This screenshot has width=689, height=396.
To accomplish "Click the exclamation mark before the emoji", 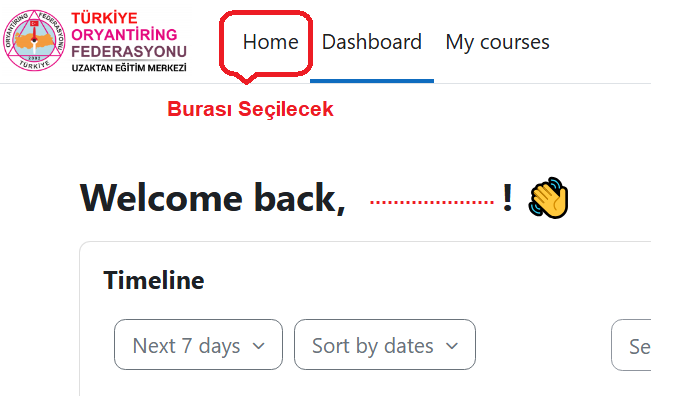I will pos(508,197).
